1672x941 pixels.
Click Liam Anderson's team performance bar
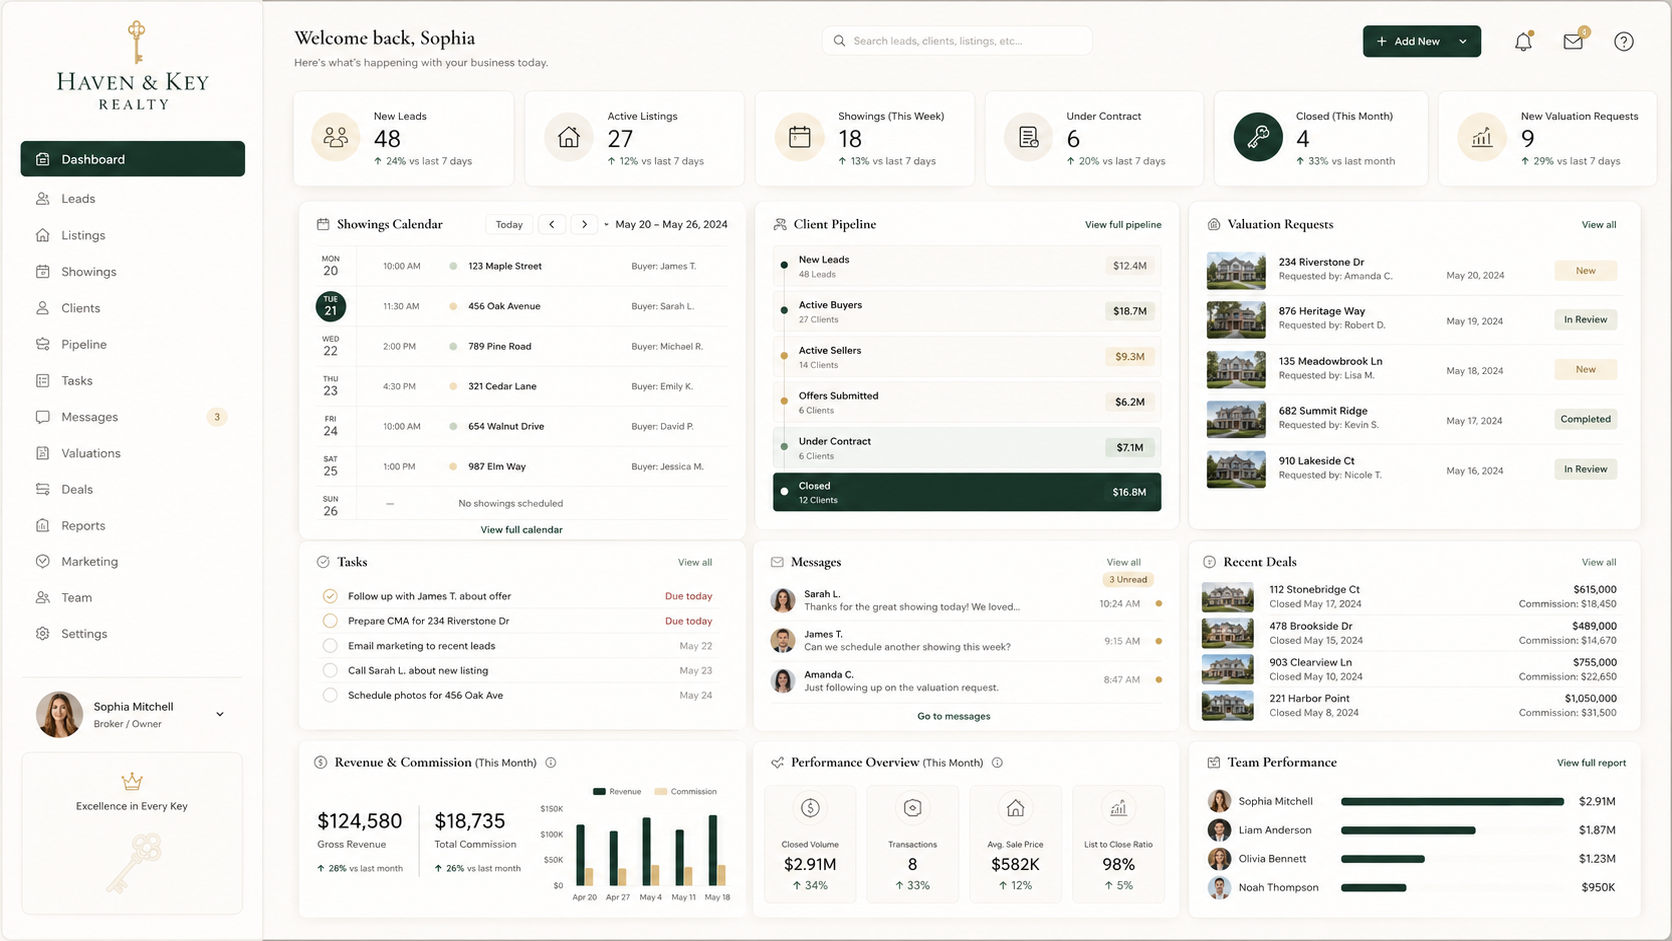[1408, 830]
